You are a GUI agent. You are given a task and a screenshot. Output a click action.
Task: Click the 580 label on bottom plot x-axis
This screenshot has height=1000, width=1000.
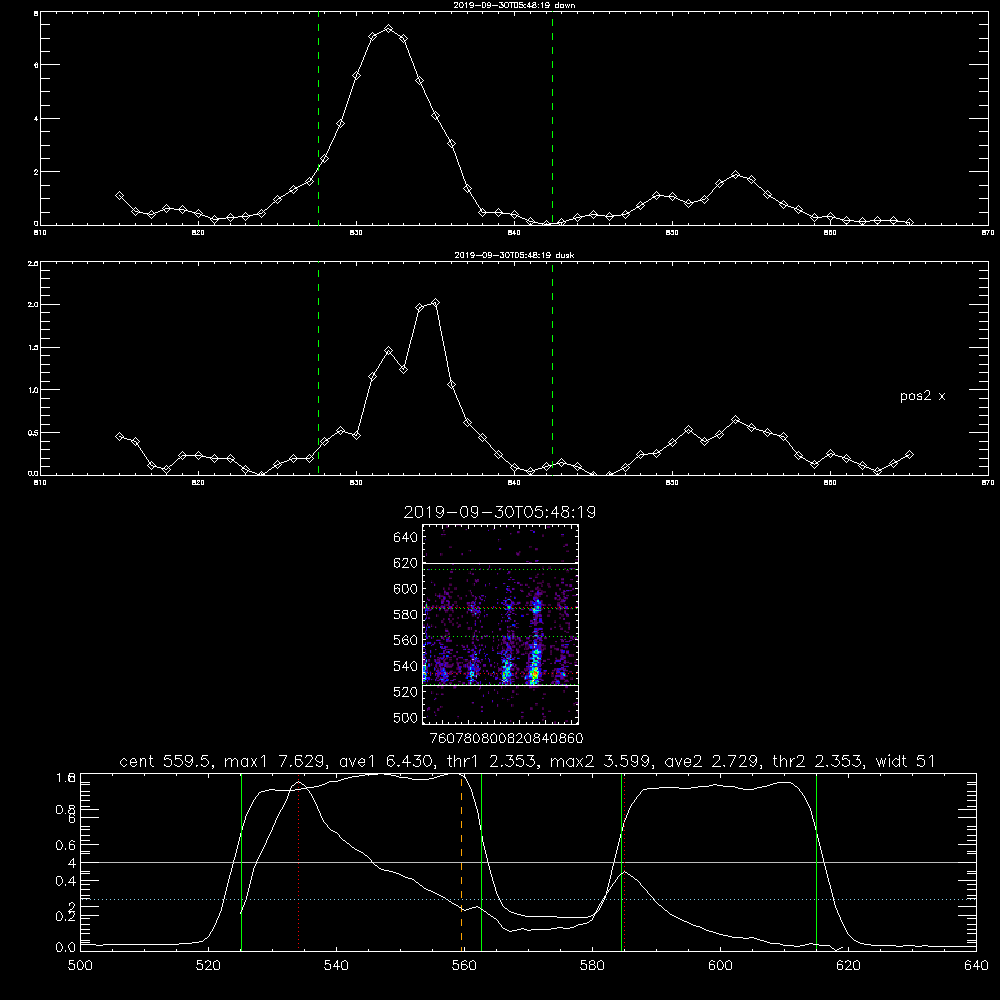pos(592,966)
